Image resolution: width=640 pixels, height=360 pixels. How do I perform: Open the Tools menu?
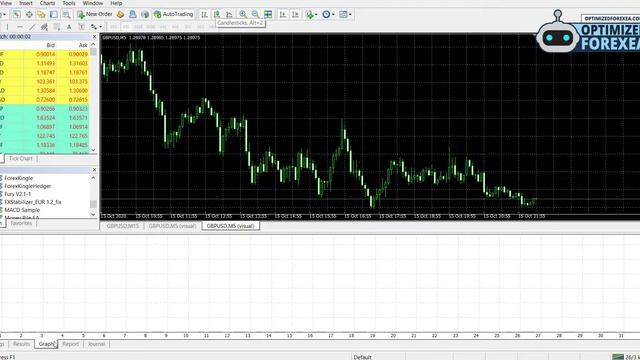pyautogui.click(x=69, y=3)
